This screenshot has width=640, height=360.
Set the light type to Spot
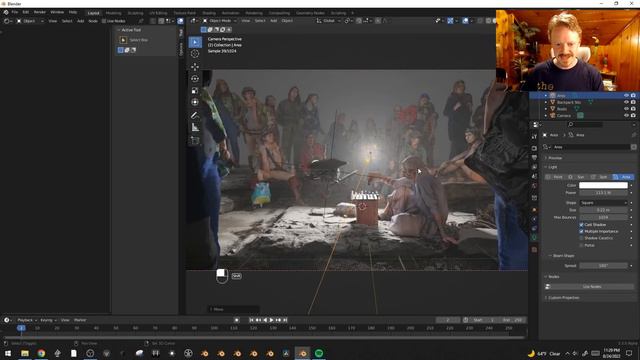[600, 177]
